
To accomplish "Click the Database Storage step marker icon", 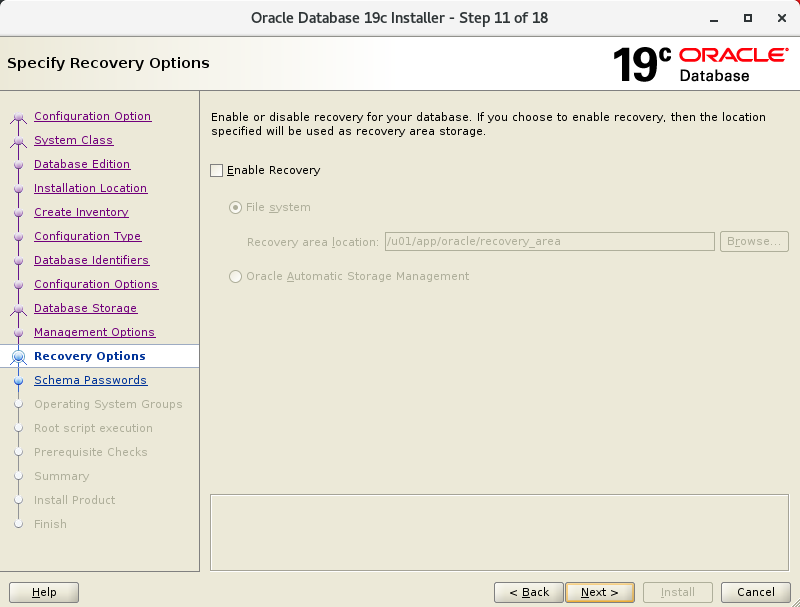I will point(18,309).
